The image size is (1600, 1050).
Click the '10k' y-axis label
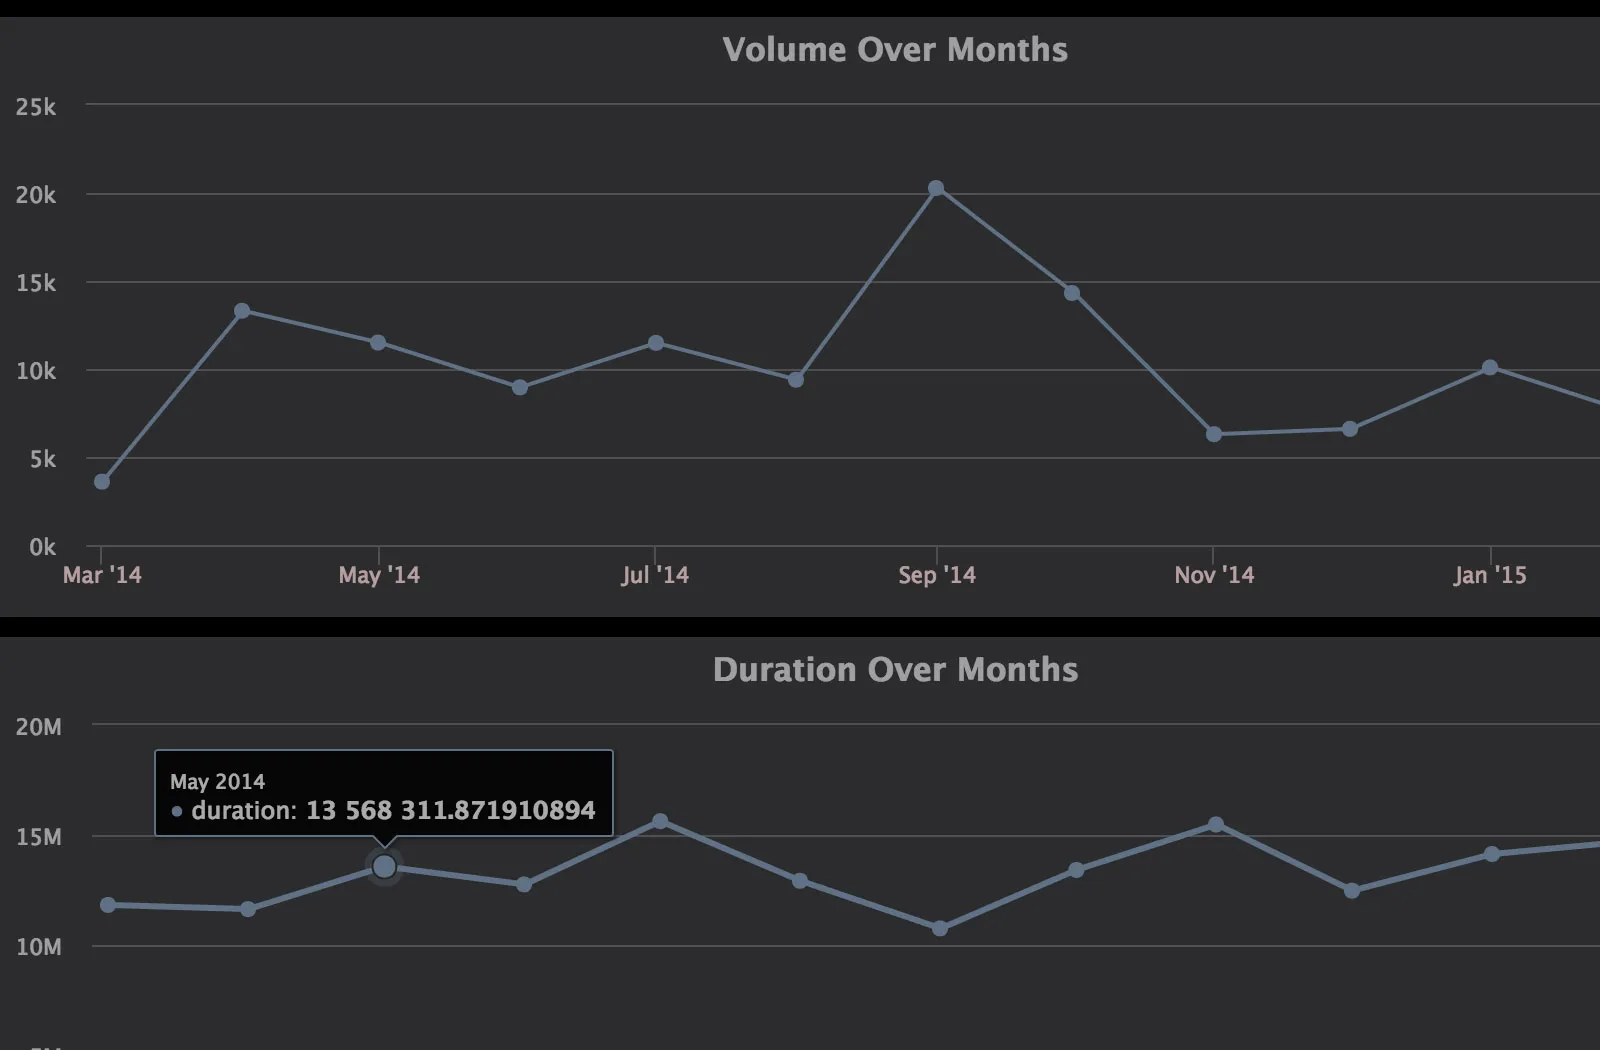pyautogui.click(x=36, y=371)
